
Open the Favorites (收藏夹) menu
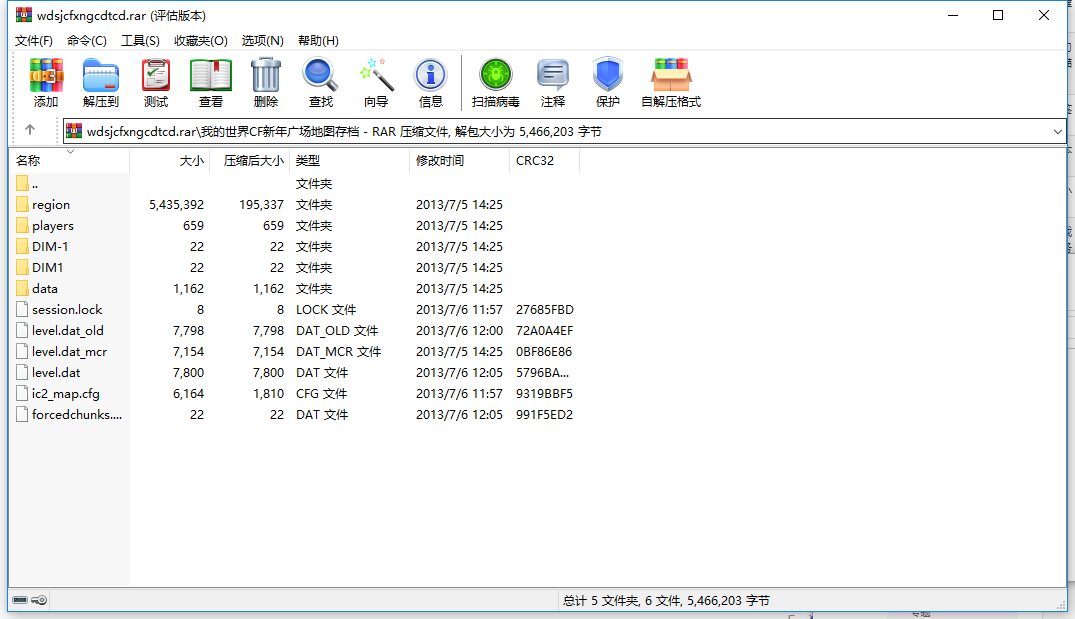tap(201, 40)
